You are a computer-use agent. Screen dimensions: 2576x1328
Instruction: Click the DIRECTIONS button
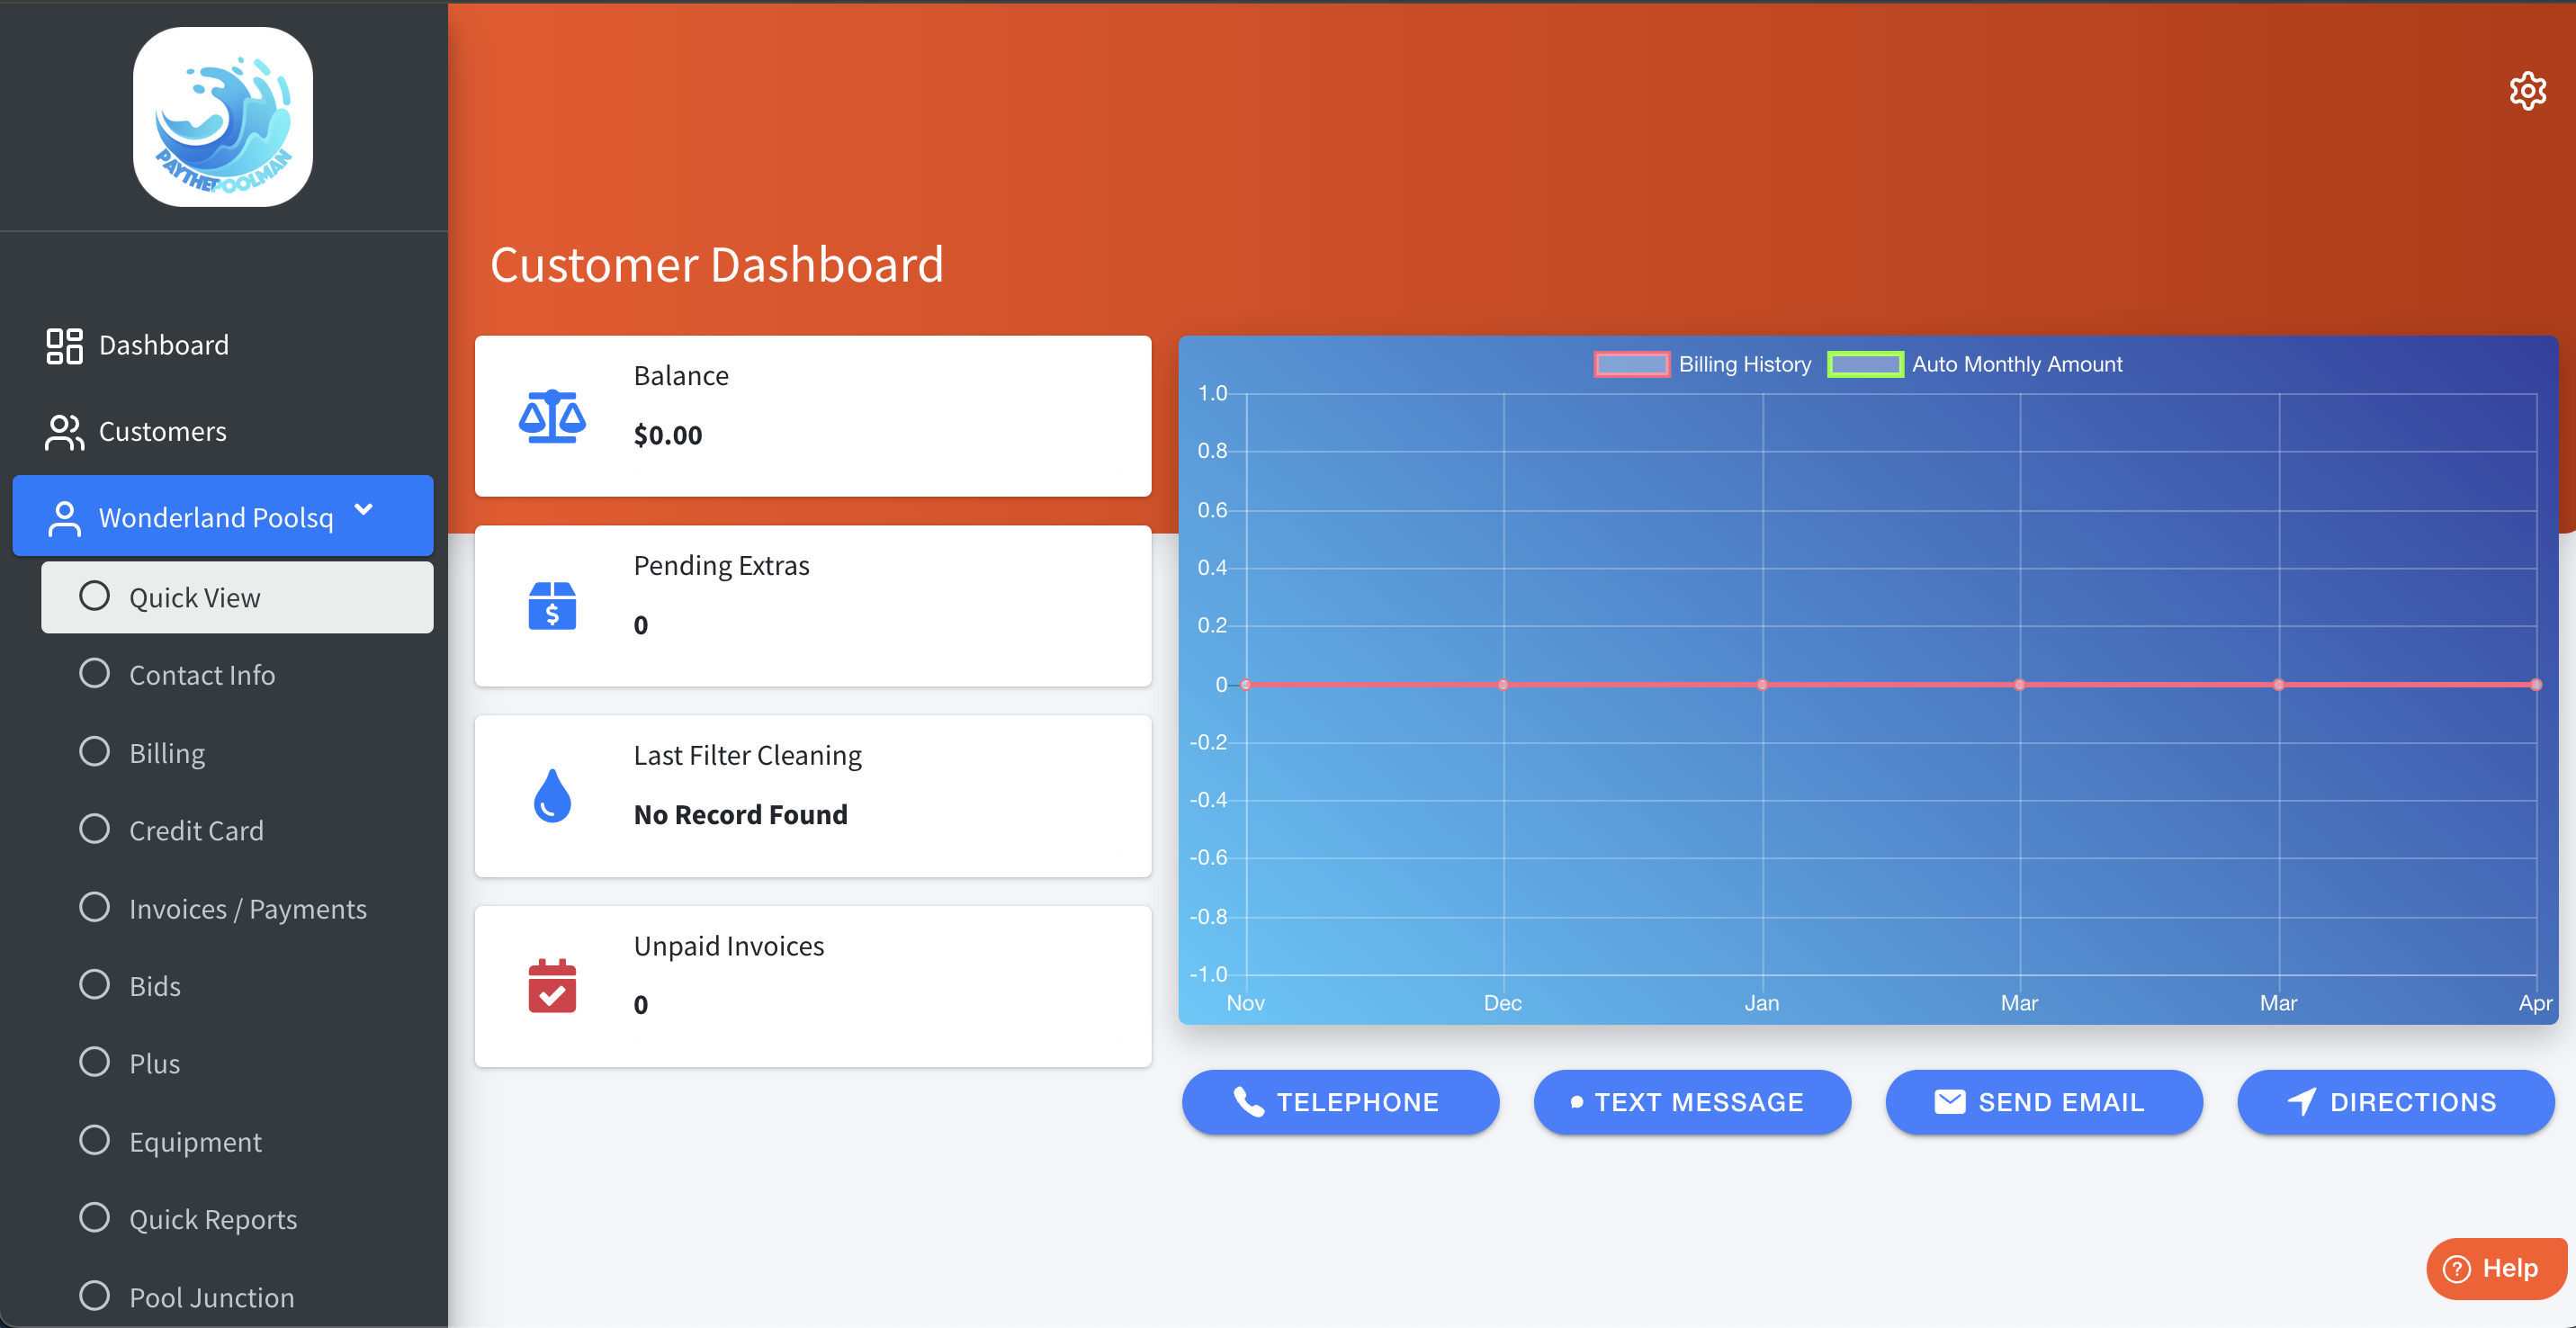(x=2395, y=1102)
